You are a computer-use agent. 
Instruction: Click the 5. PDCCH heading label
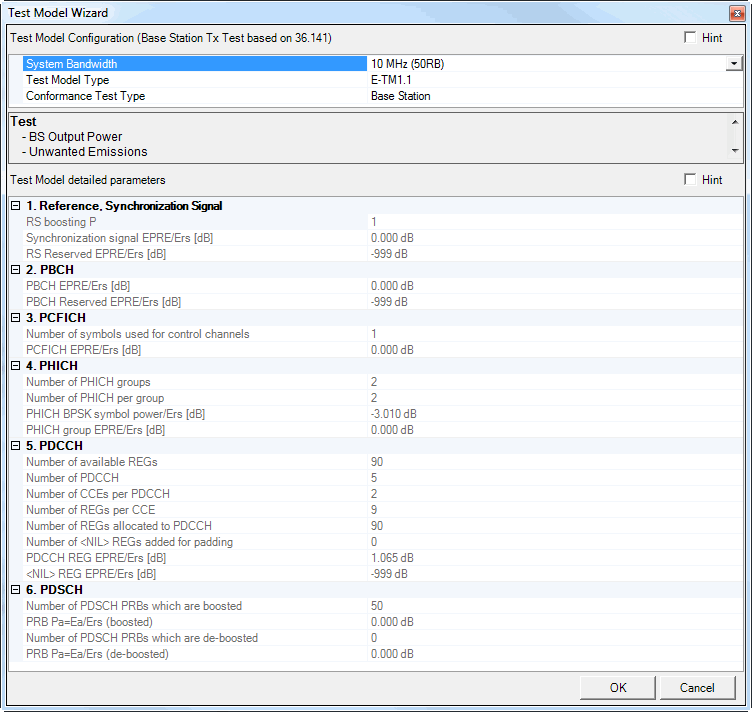[x=54, y=445]
